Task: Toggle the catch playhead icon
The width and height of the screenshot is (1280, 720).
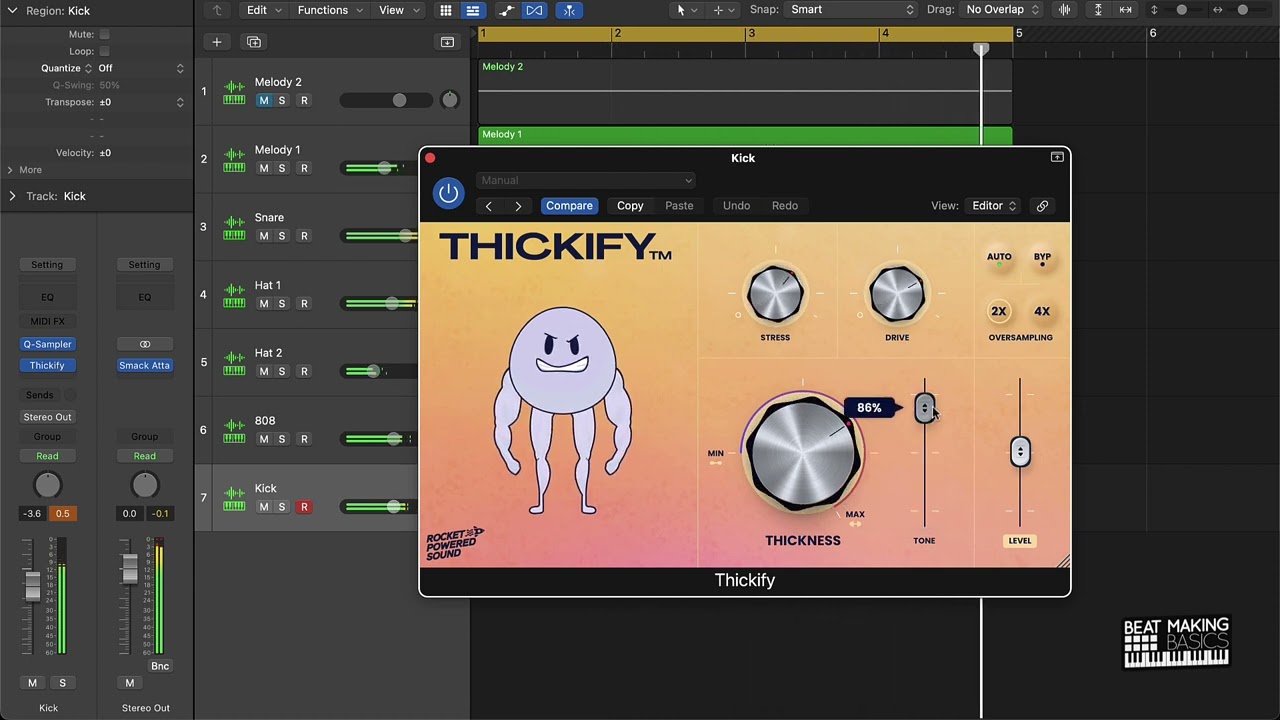Action: point(568,10)
